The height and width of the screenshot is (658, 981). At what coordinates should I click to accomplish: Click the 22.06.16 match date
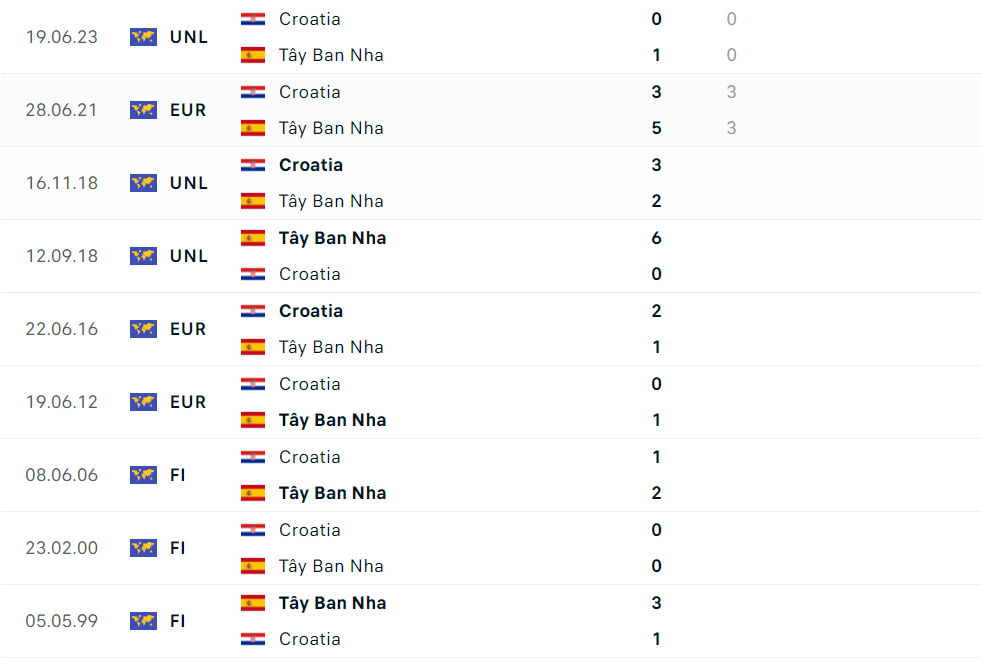(62, 329)
